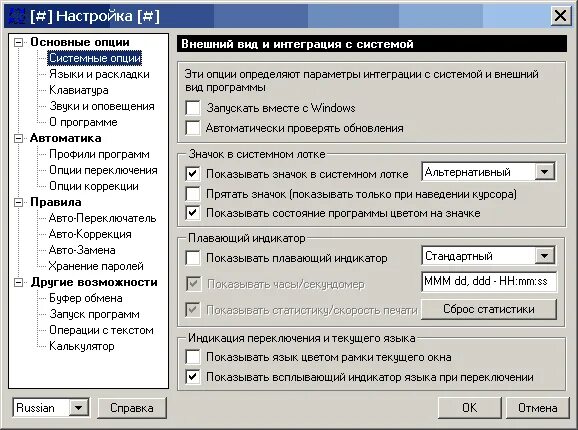Open Языки и раскладки section
This screenshot has width=578, height=430.
99,74
